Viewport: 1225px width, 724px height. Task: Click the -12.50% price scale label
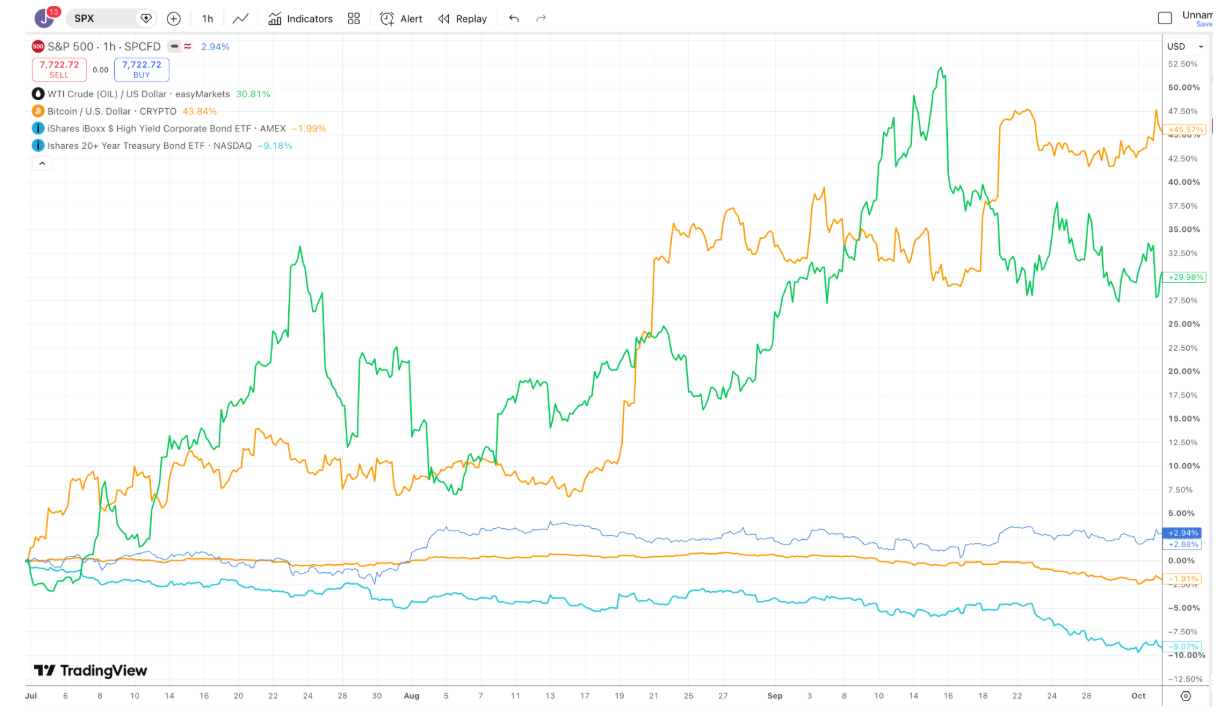[x=1183, y=679]
